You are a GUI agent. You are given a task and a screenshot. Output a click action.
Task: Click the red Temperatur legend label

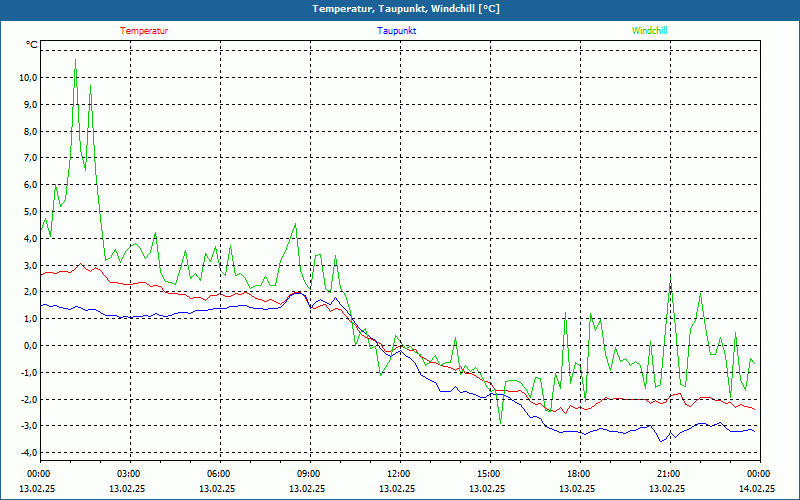pos(144,31)
